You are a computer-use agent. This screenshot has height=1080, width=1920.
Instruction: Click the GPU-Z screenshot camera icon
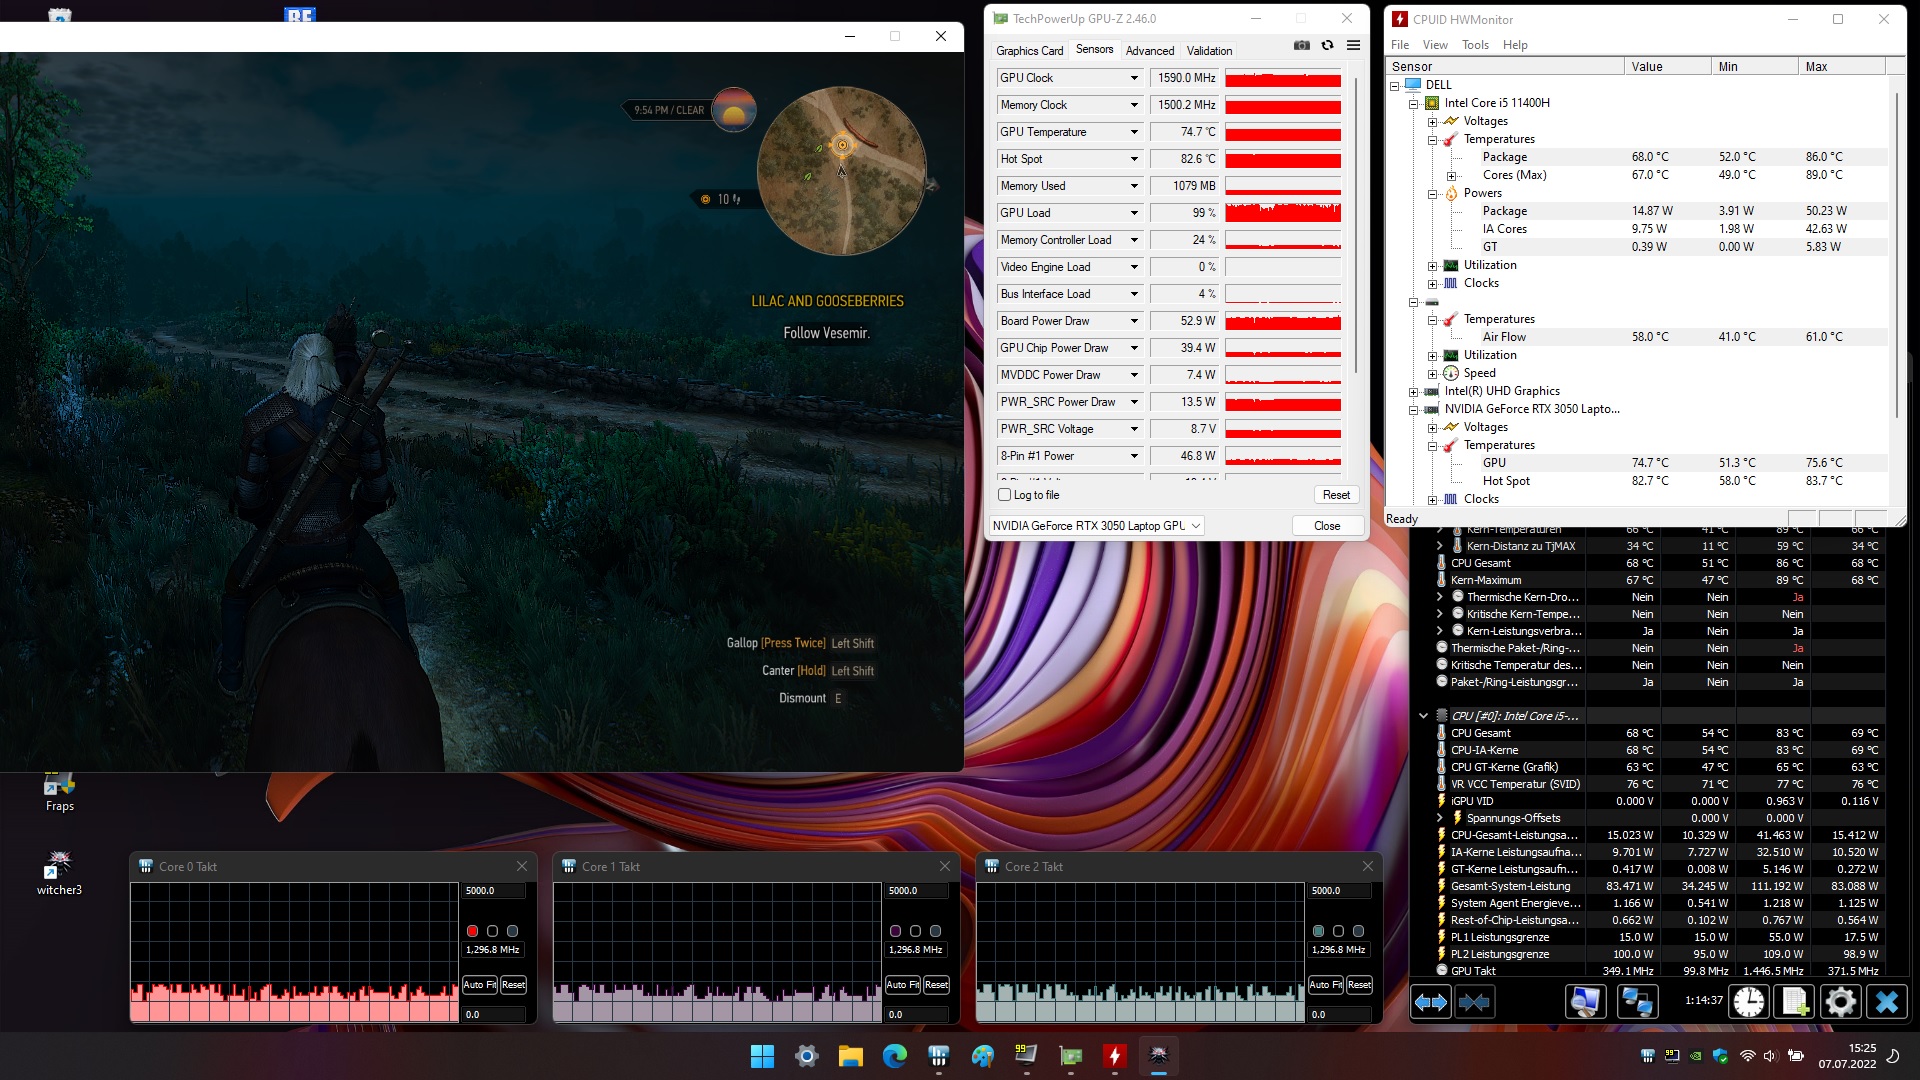[x=1301, y=45]
